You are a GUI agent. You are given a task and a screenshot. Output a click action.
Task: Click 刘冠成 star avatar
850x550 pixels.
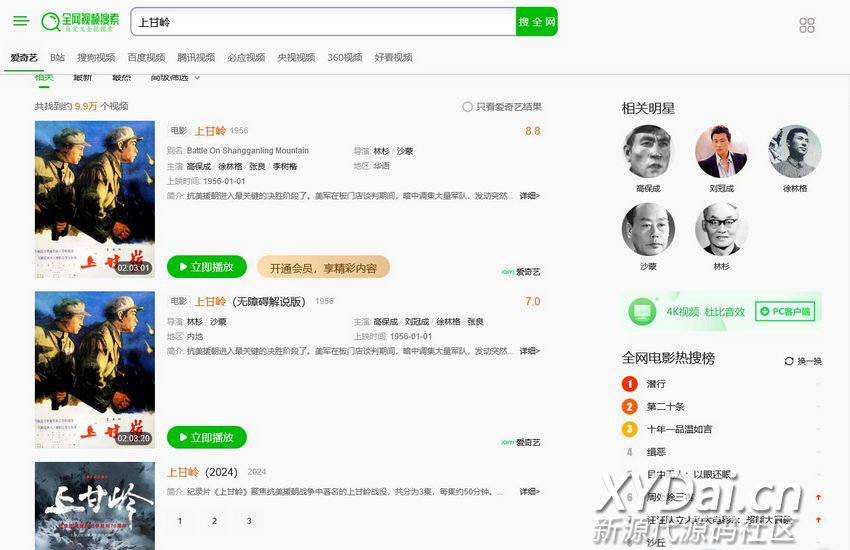722,152
